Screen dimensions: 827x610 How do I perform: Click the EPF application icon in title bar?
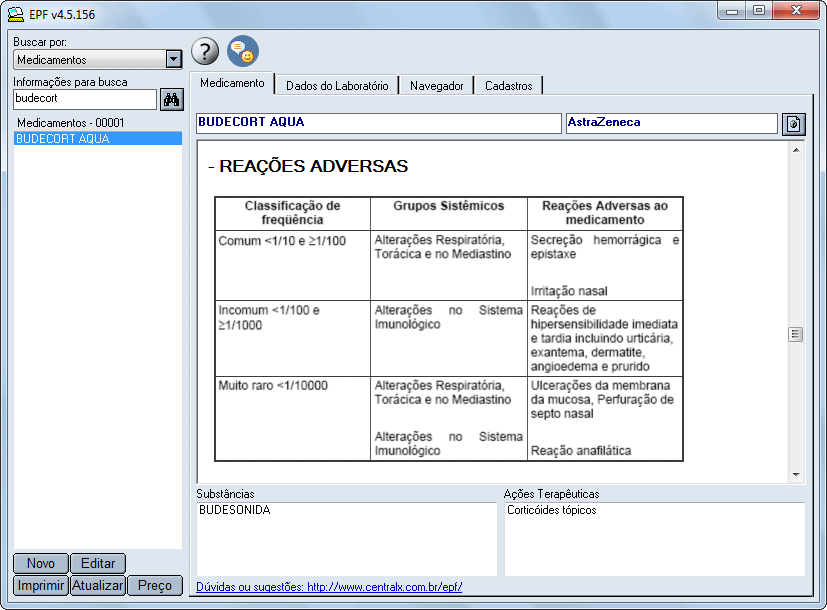click(16, 14)
